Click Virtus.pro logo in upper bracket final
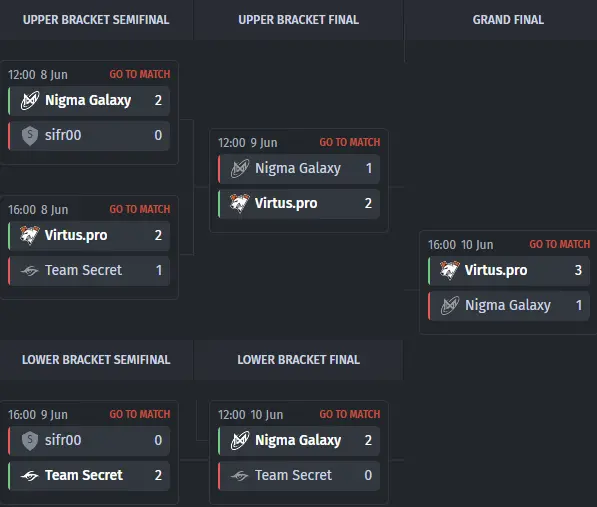Viewport: 597px width, 507px height. pyautogui.click(x=239, y=203)
